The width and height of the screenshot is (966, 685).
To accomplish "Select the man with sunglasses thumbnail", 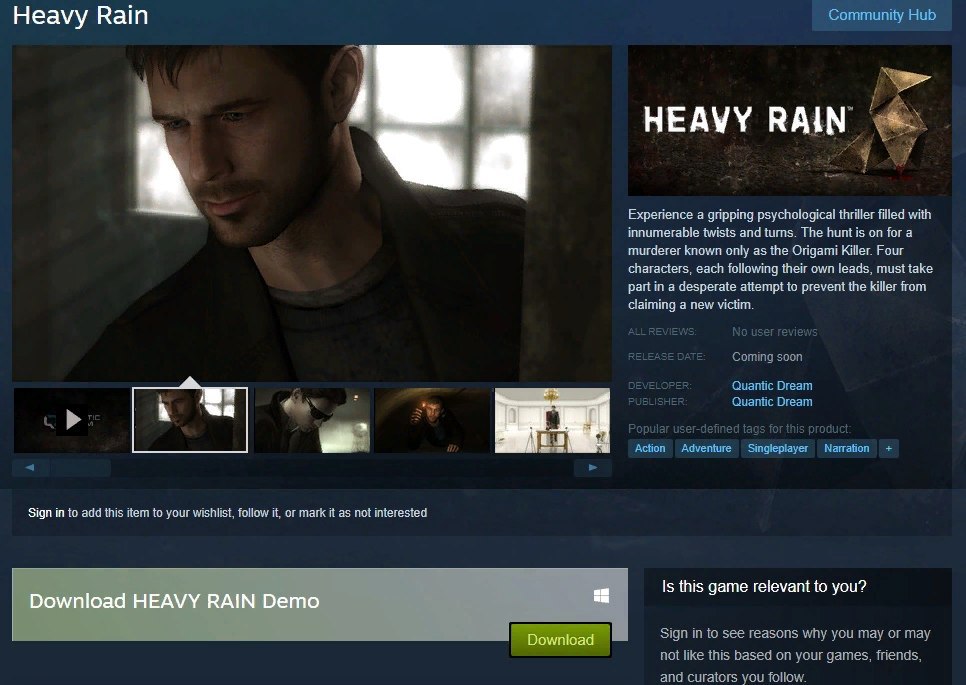I will pyautogui.click(x=312, y=420).
